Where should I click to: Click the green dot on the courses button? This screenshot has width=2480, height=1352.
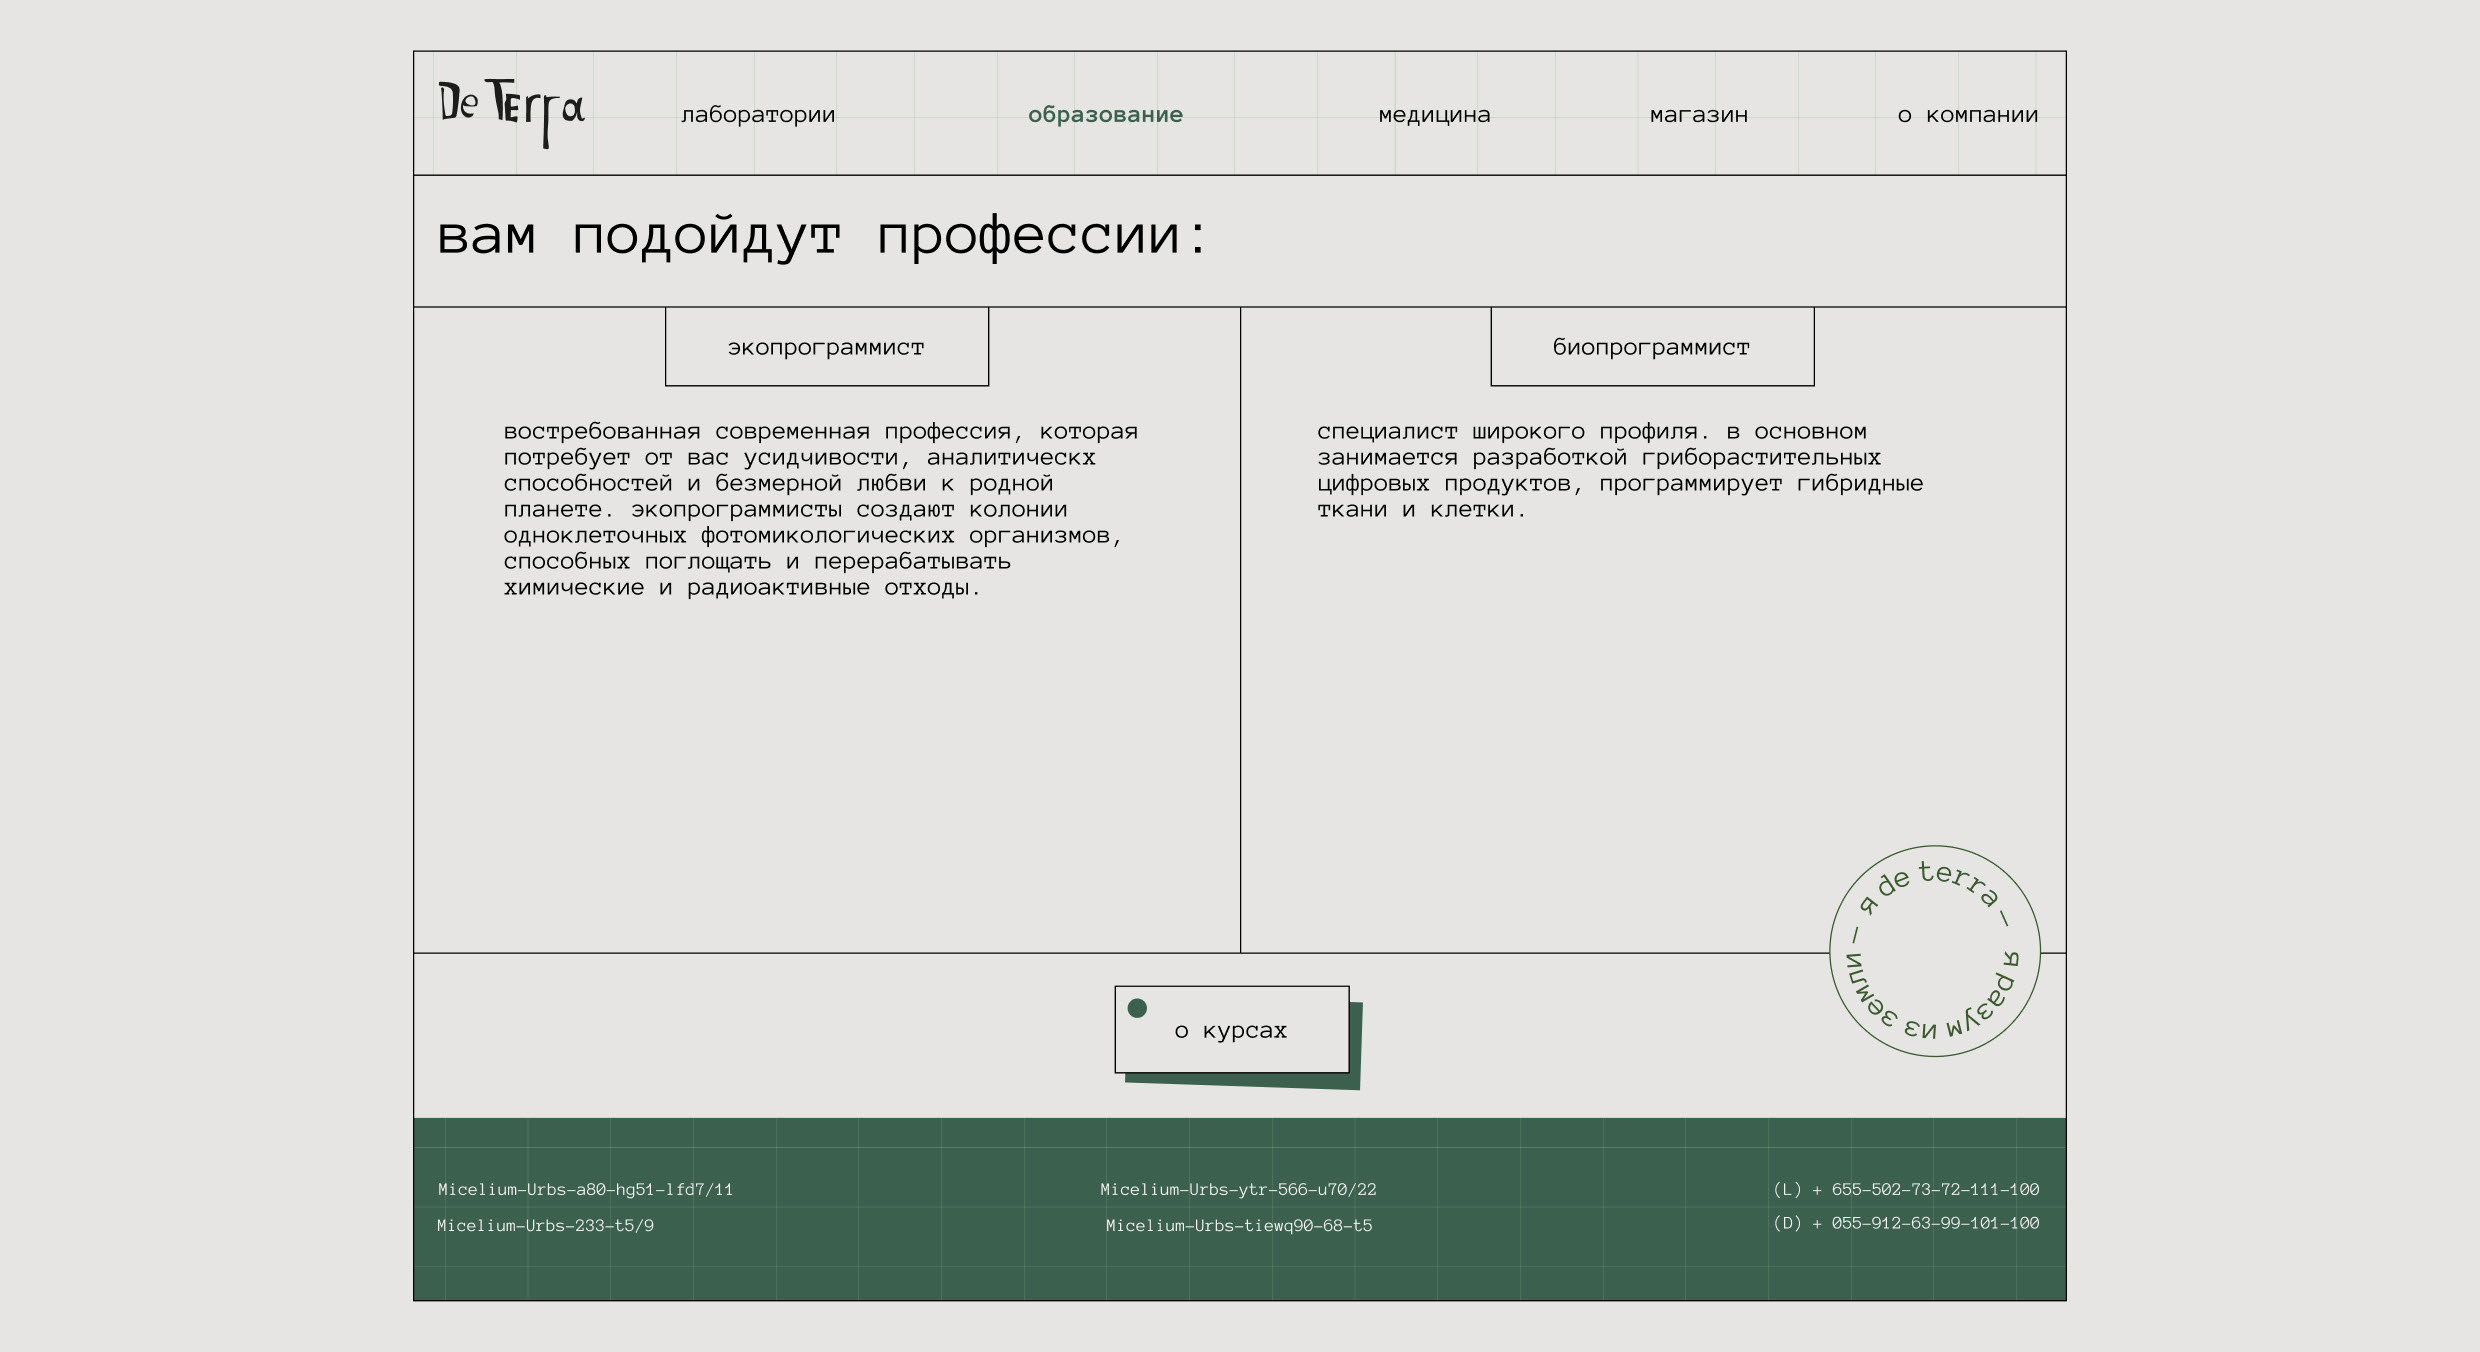click(1137, 1008)
